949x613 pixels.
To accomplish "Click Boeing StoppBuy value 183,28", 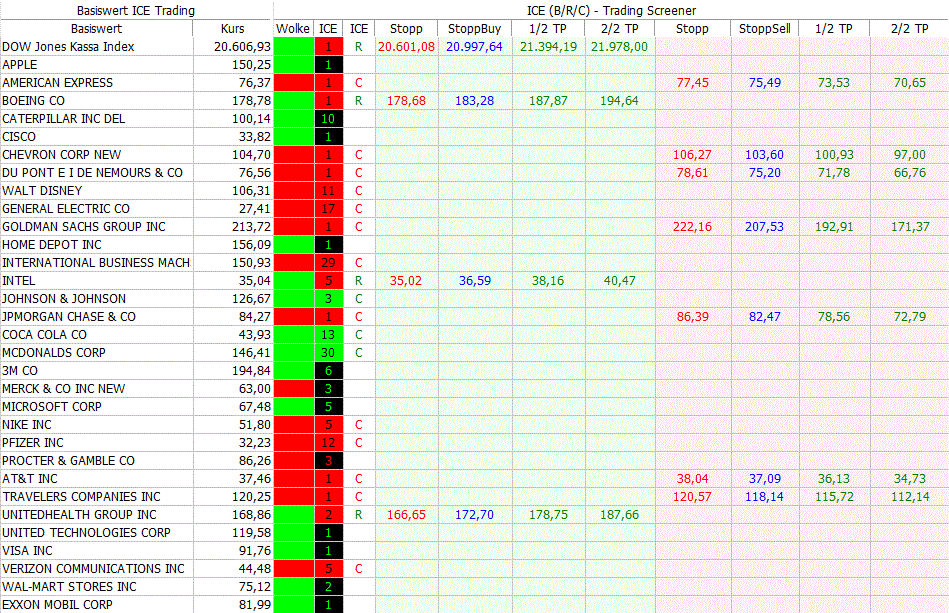I will [474, 100].
